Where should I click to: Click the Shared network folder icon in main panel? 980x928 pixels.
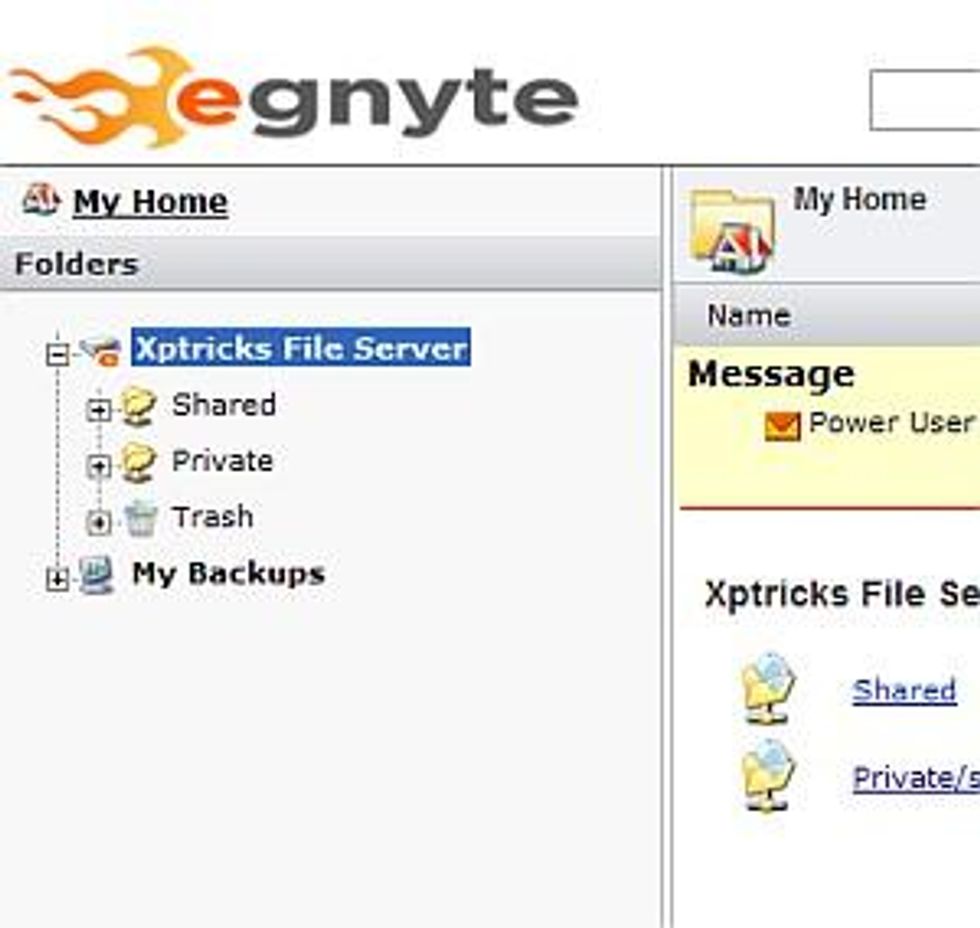[x=768, y=688]
